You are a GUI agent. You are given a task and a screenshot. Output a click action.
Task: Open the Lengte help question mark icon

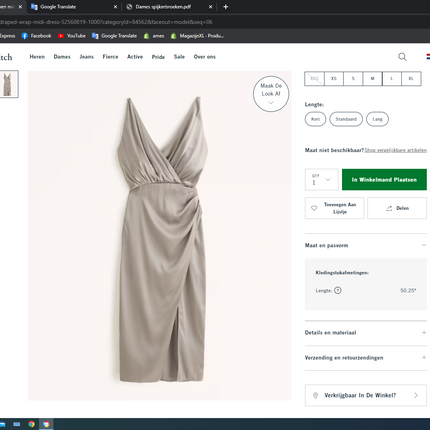[x=338, y=290]
